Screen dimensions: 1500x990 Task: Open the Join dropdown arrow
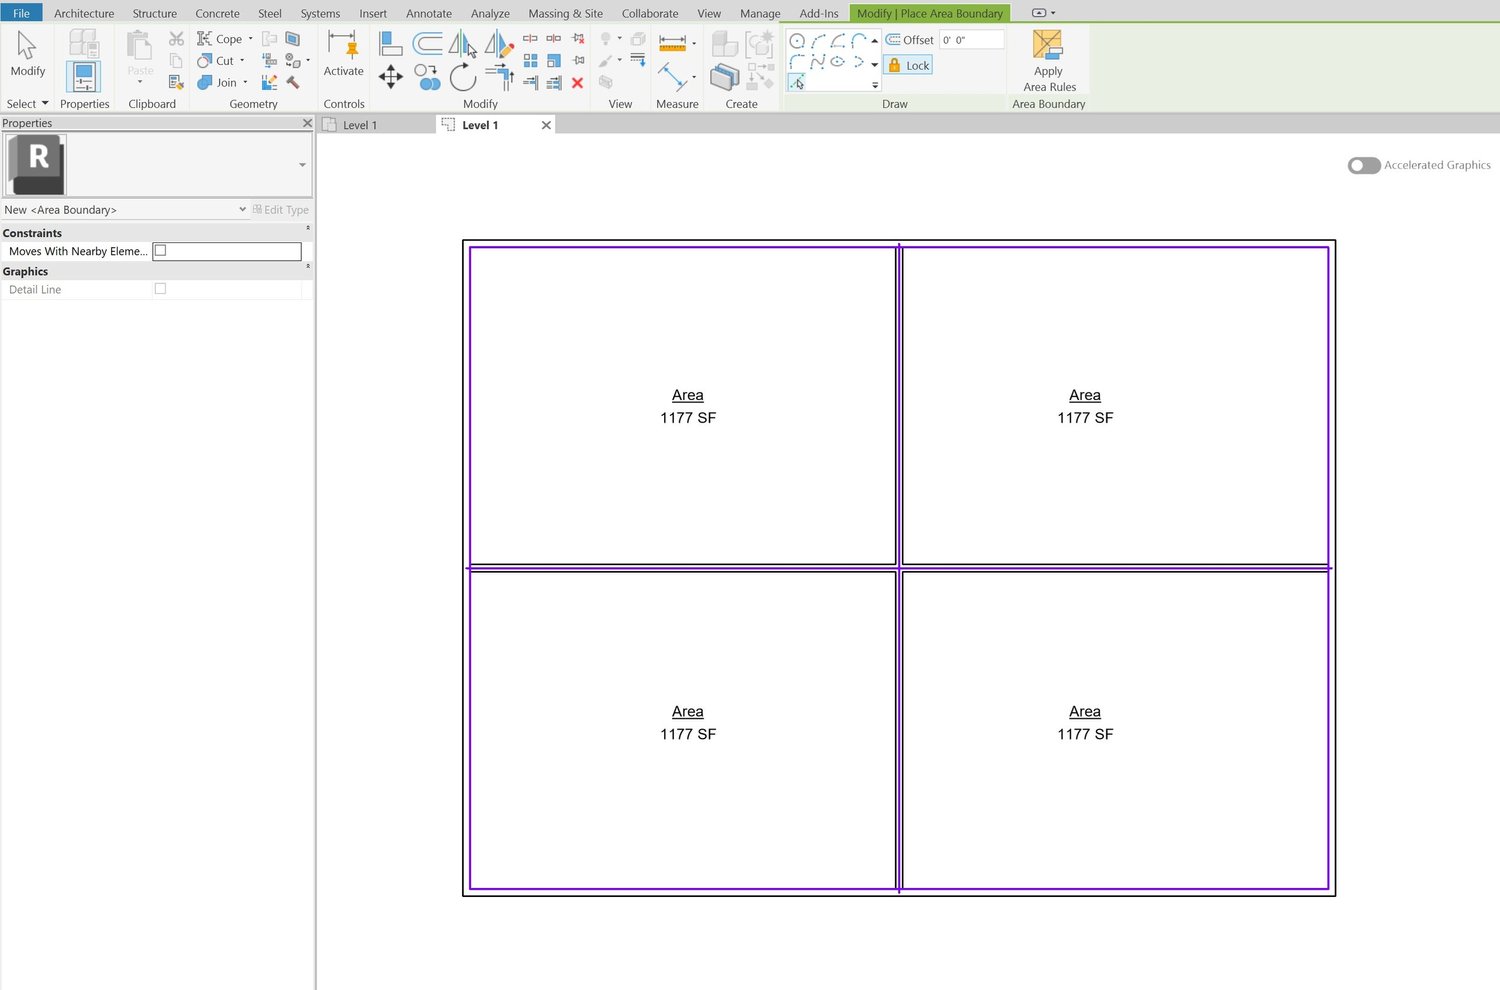tap(245, 82)
